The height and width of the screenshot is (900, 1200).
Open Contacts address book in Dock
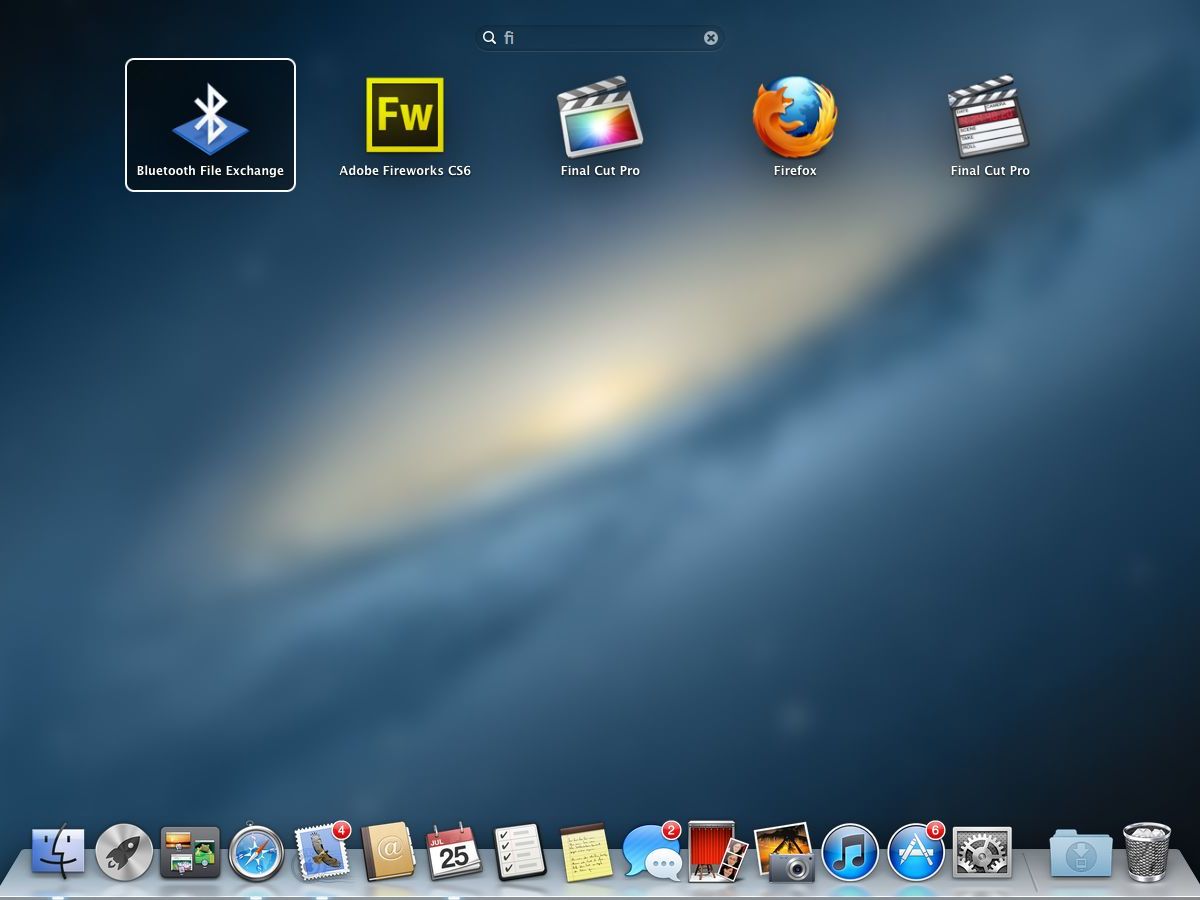tap(388, 852)
